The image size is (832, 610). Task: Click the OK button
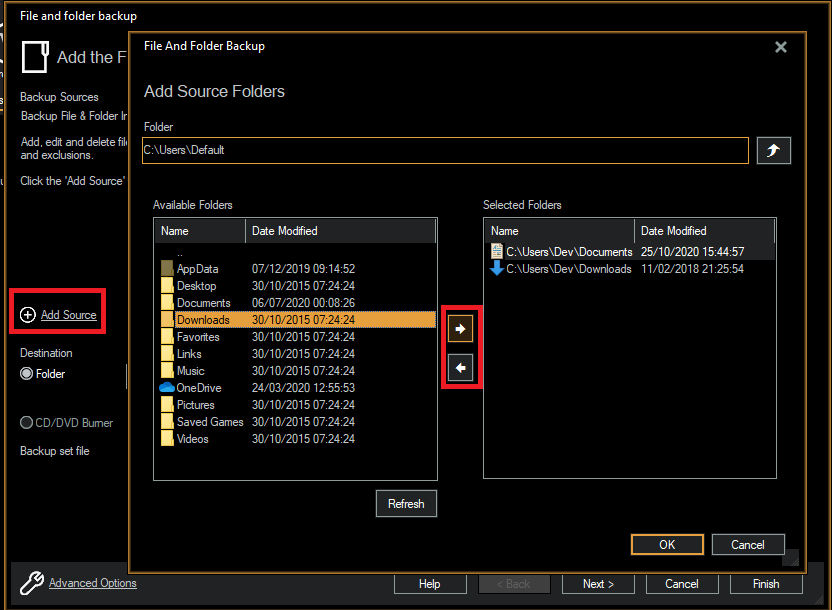(x=667, y=544)
